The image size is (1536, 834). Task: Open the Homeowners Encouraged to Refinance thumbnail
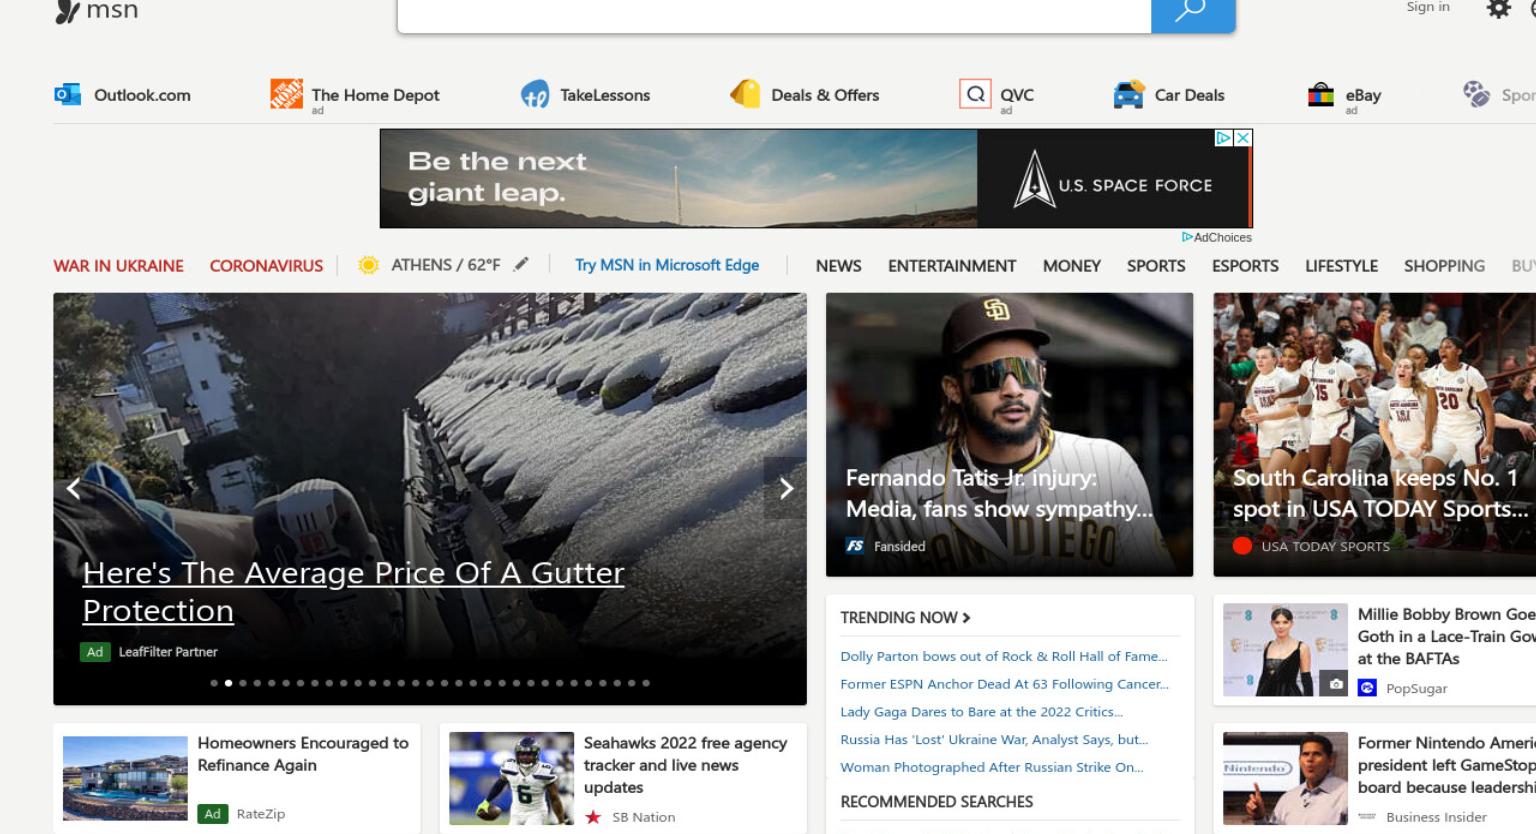[x=125, y=778]
